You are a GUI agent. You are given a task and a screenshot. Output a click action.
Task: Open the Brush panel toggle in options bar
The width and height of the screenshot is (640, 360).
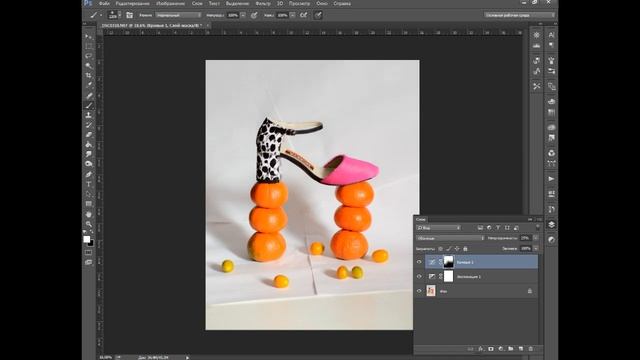[129, 15]
